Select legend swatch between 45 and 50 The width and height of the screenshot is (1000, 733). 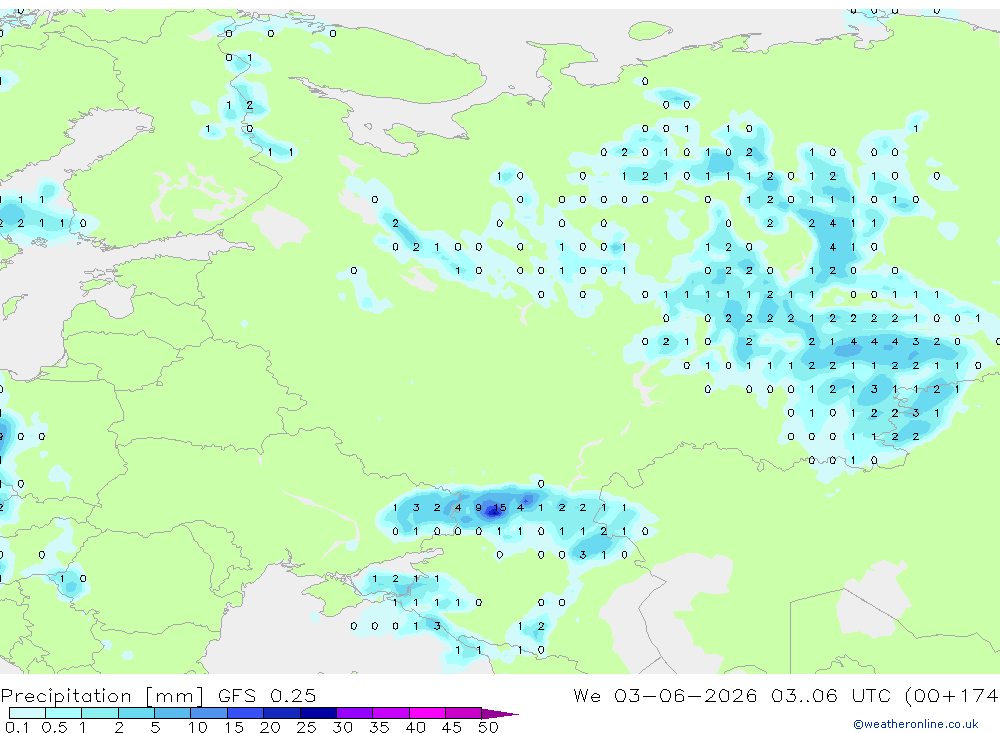coord(463,713)
